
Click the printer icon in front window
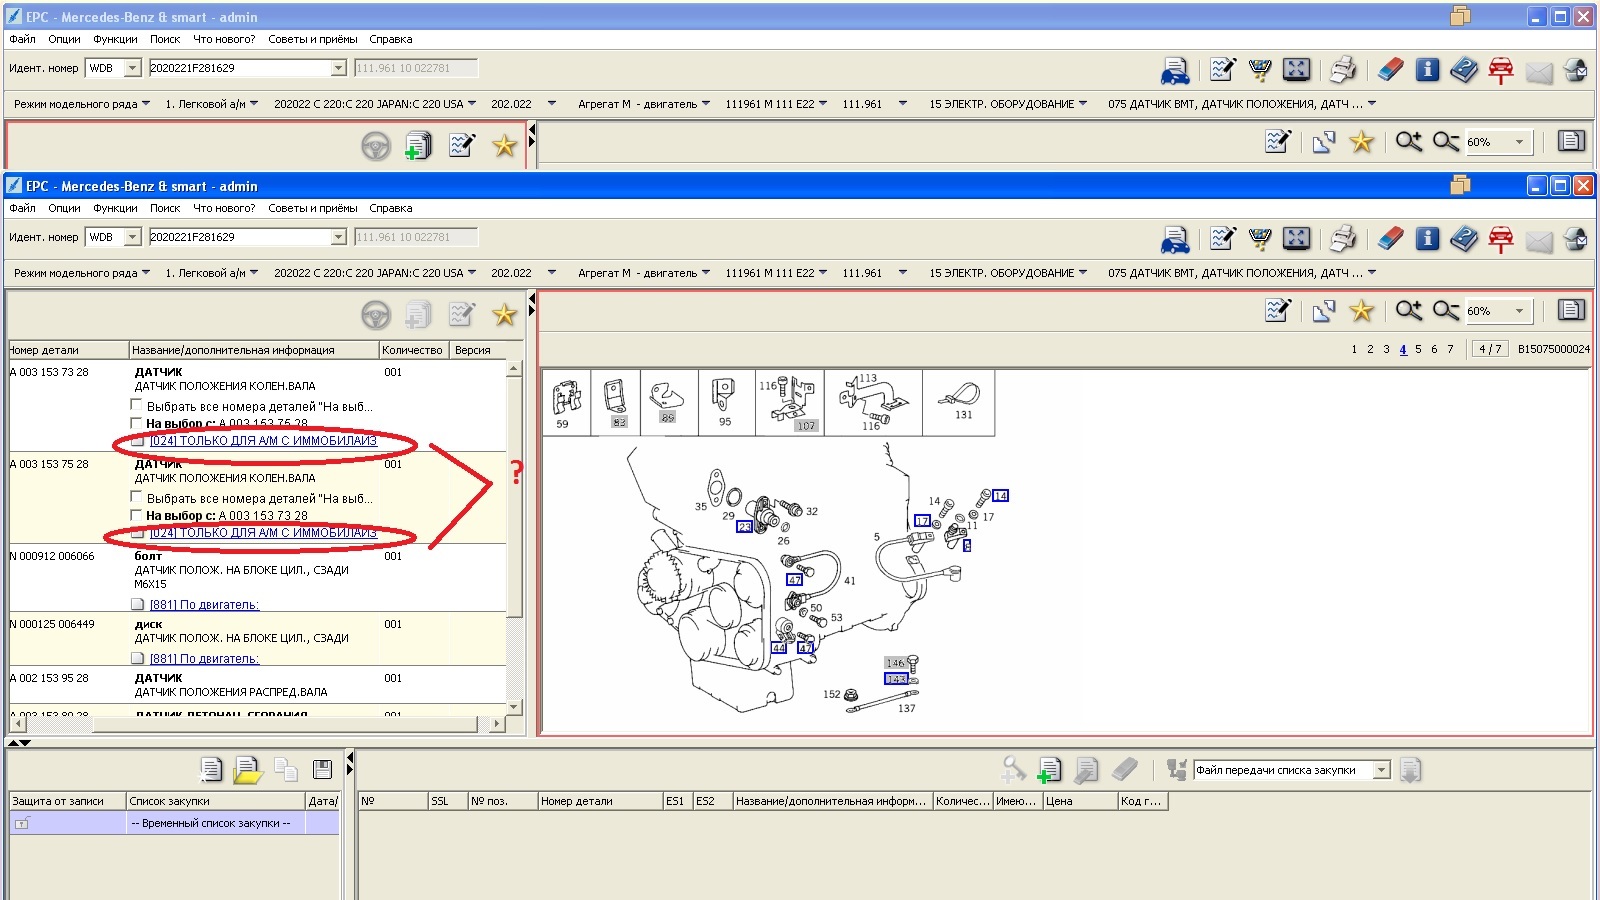[x=1343, y=238]
